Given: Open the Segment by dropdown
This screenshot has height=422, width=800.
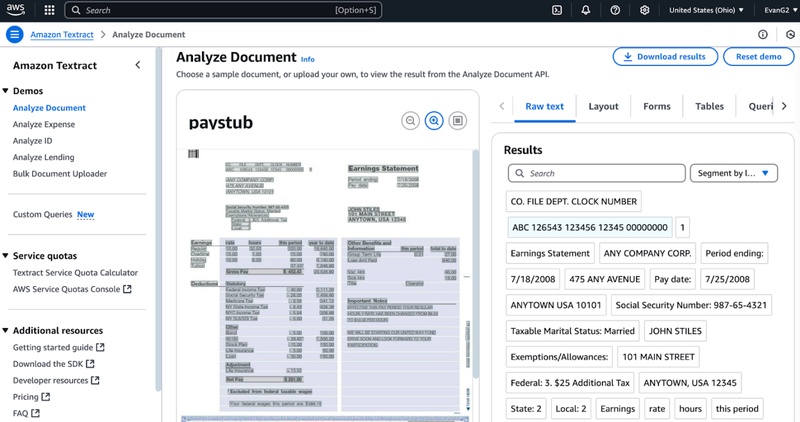Looking at the screenshot, I should click(733, 173).
